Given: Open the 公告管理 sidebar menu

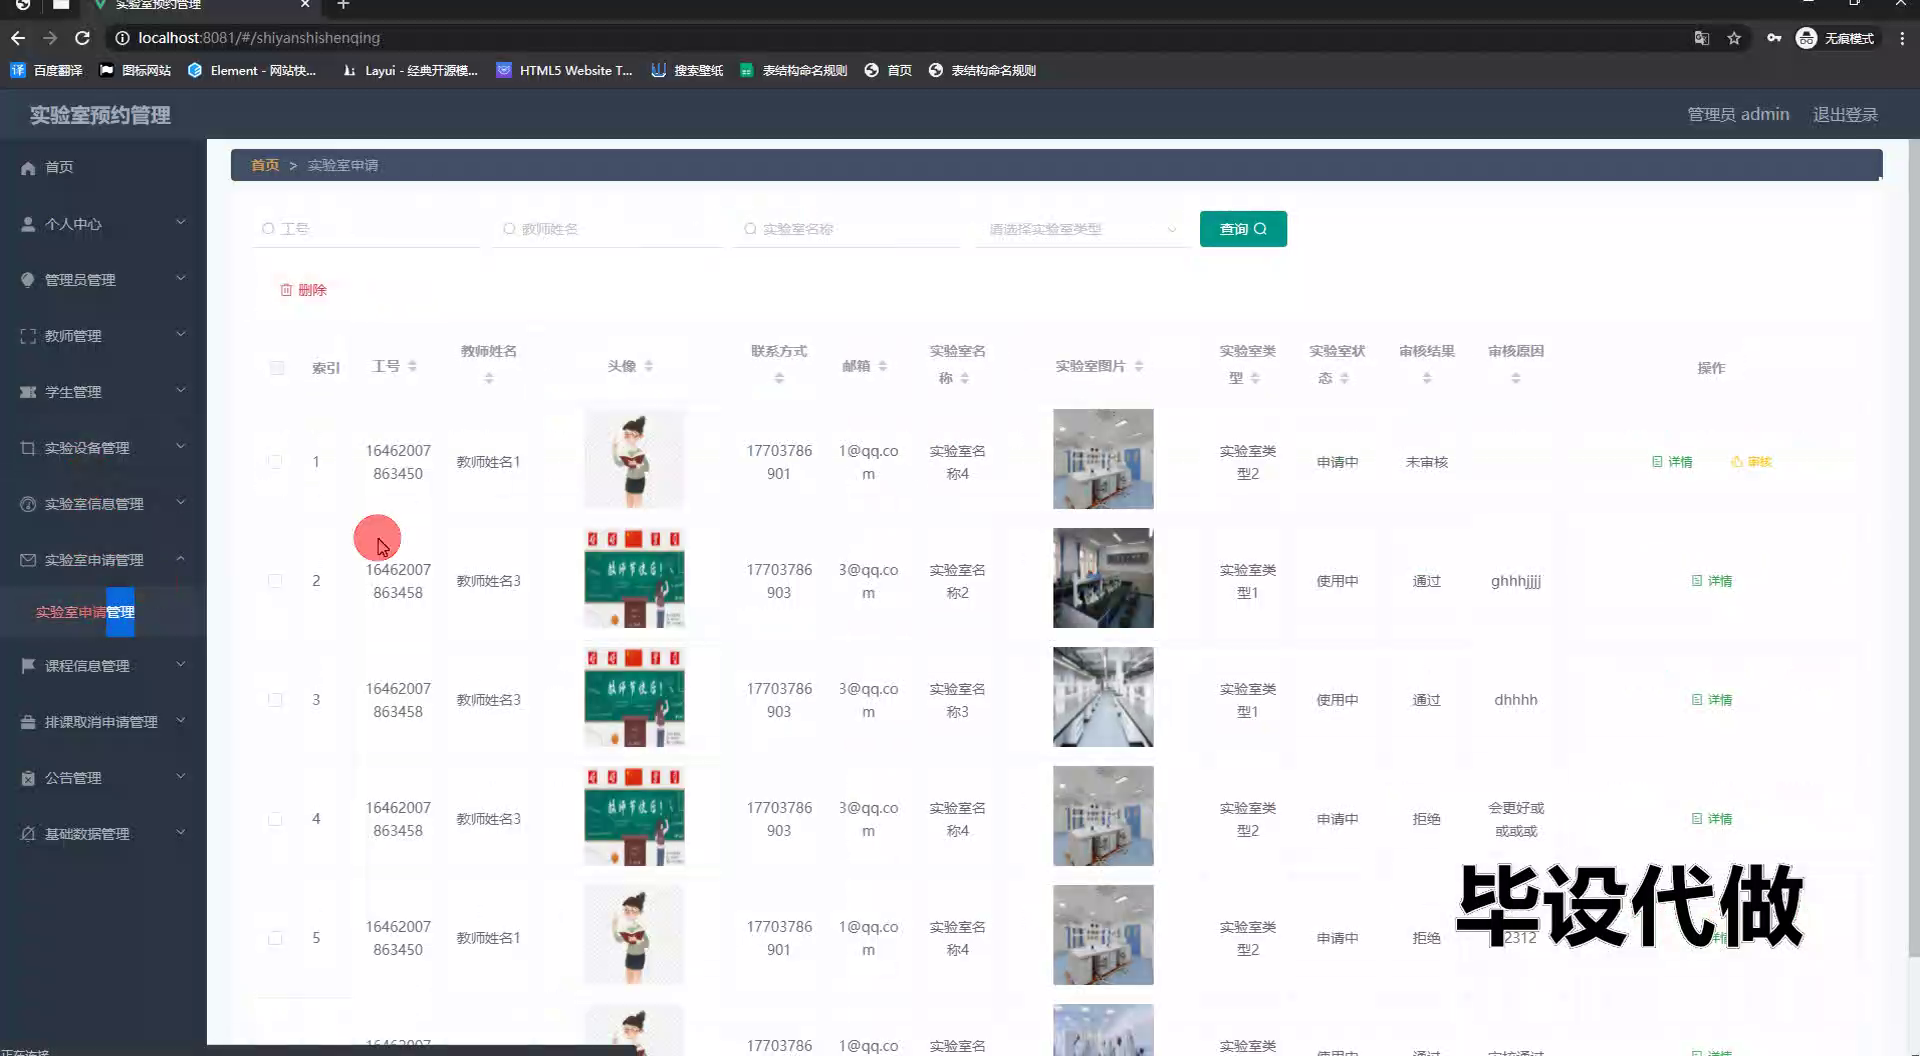Looking at the screenshot, I should pos(103,777).
